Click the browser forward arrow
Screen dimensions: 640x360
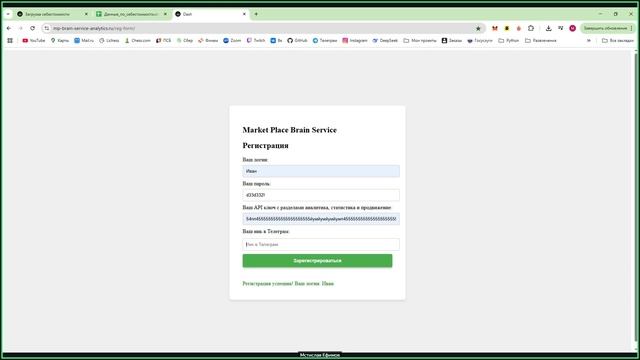coord(21,28)
